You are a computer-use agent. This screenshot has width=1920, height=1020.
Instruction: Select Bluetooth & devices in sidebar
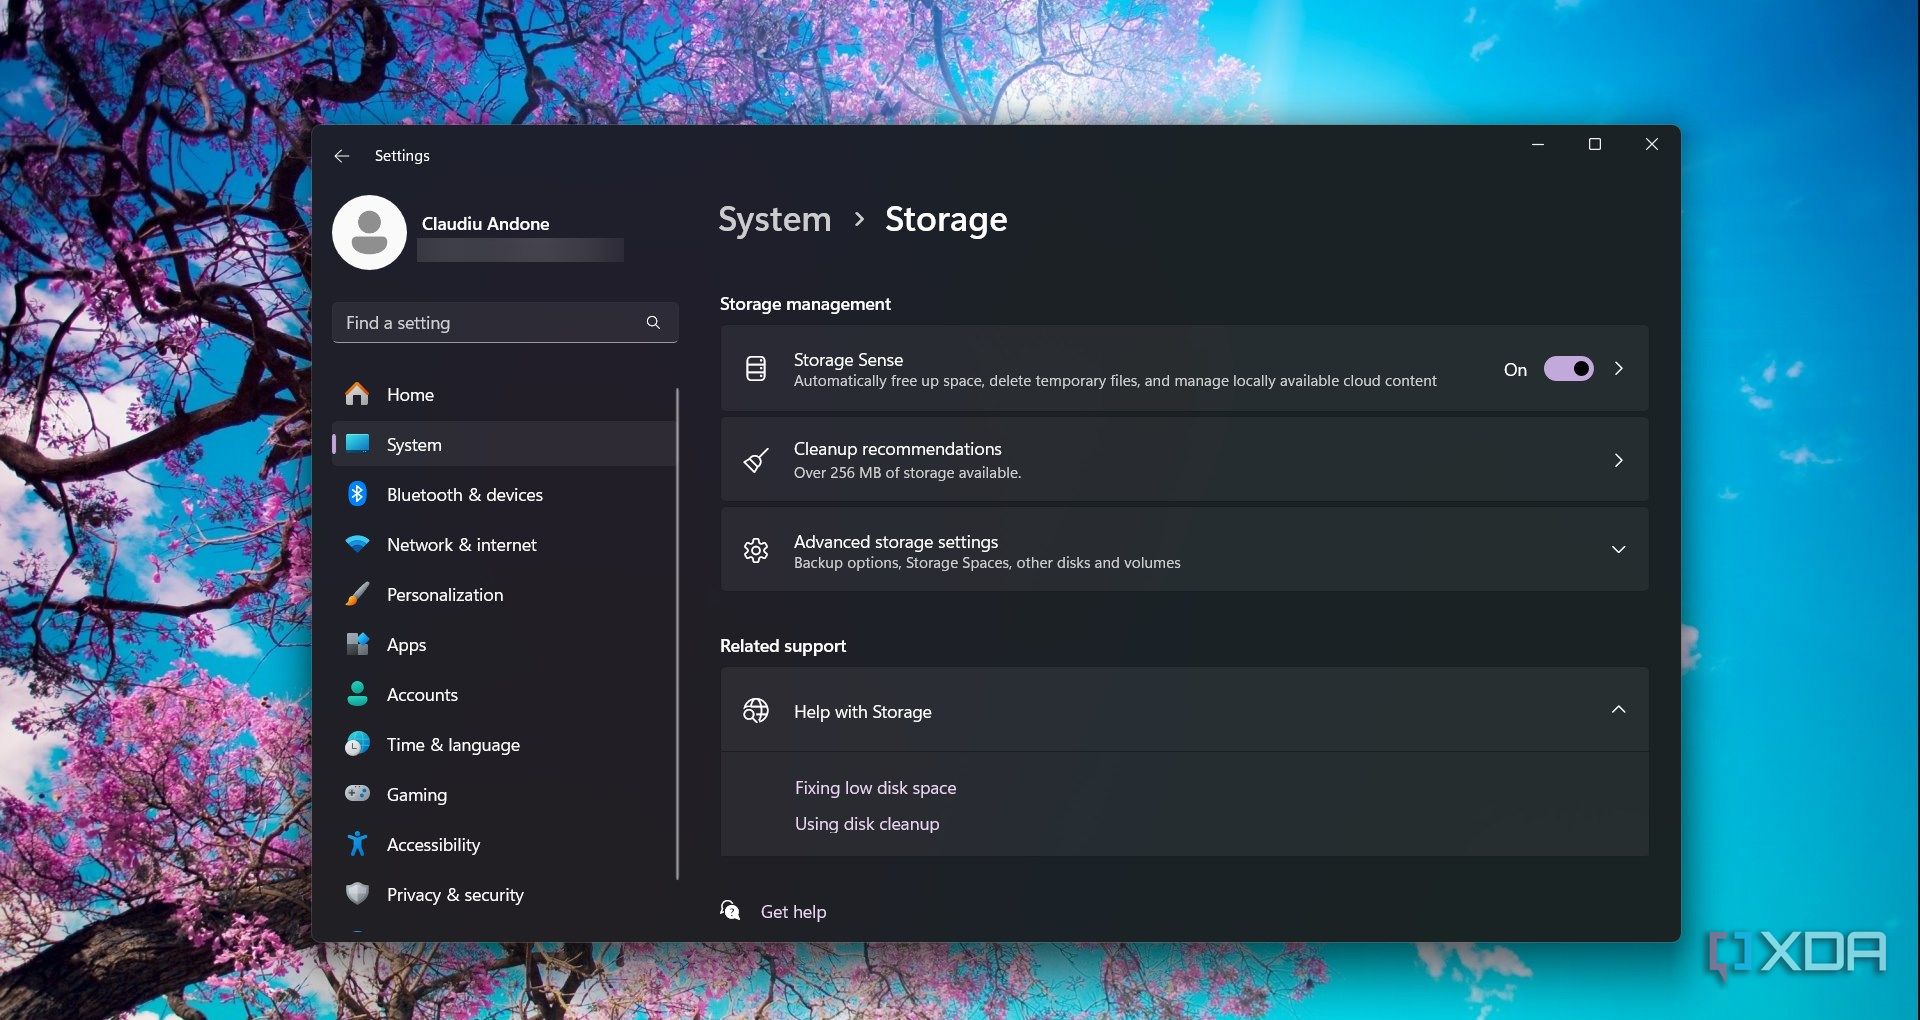[x=504, y=494]
